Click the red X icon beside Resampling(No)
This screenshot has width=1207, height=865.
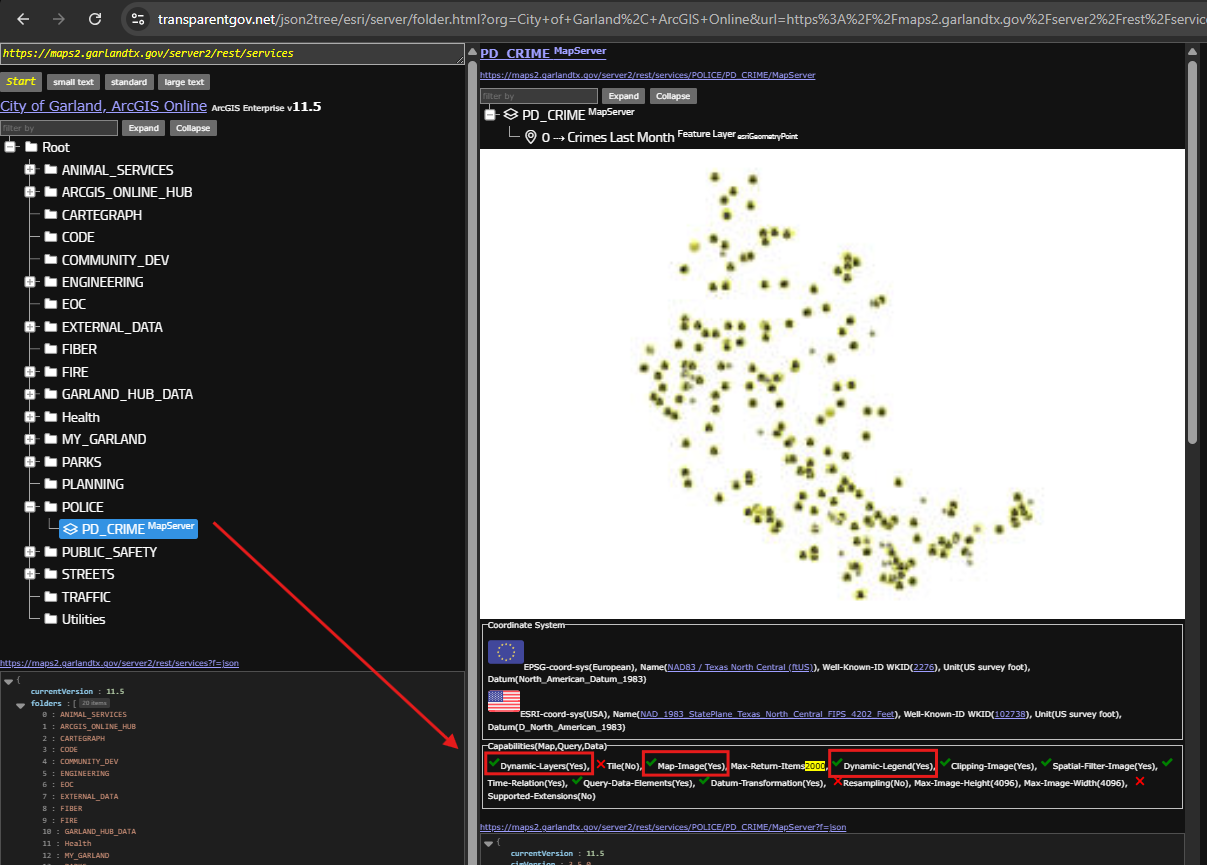(x=837, y=781)
